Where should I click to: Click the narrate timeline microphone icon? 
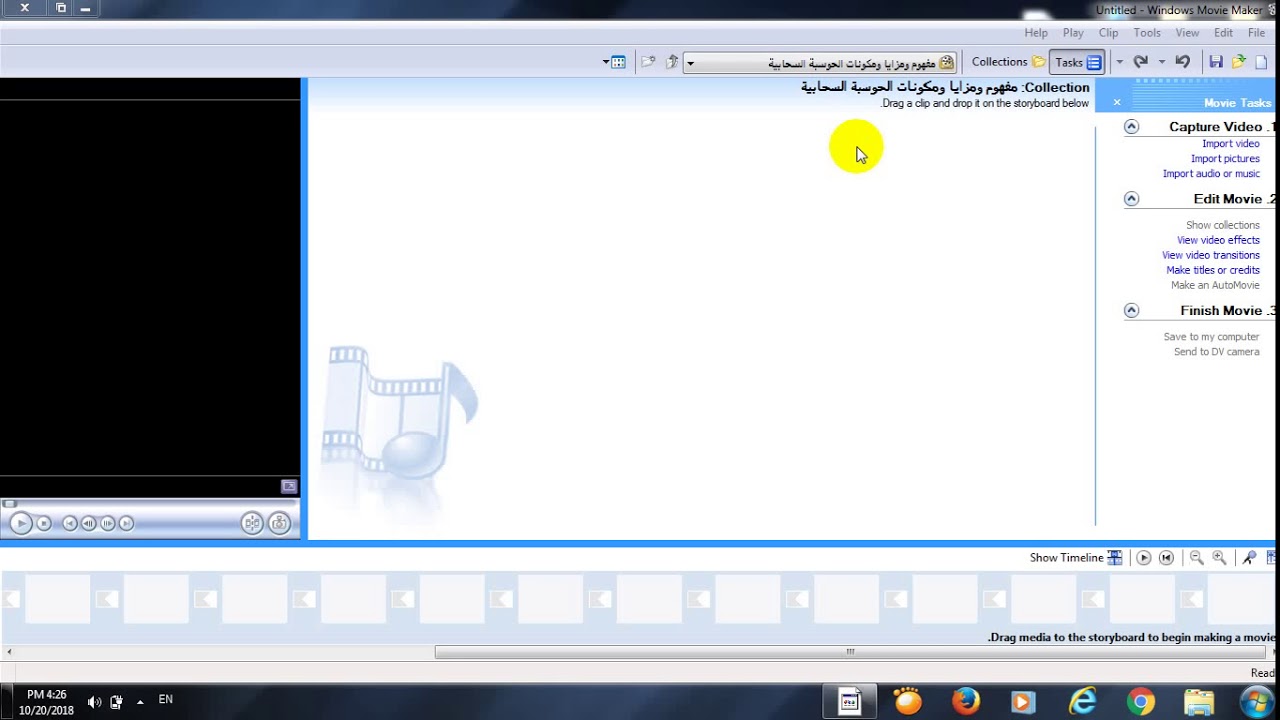click(1249, 558)
